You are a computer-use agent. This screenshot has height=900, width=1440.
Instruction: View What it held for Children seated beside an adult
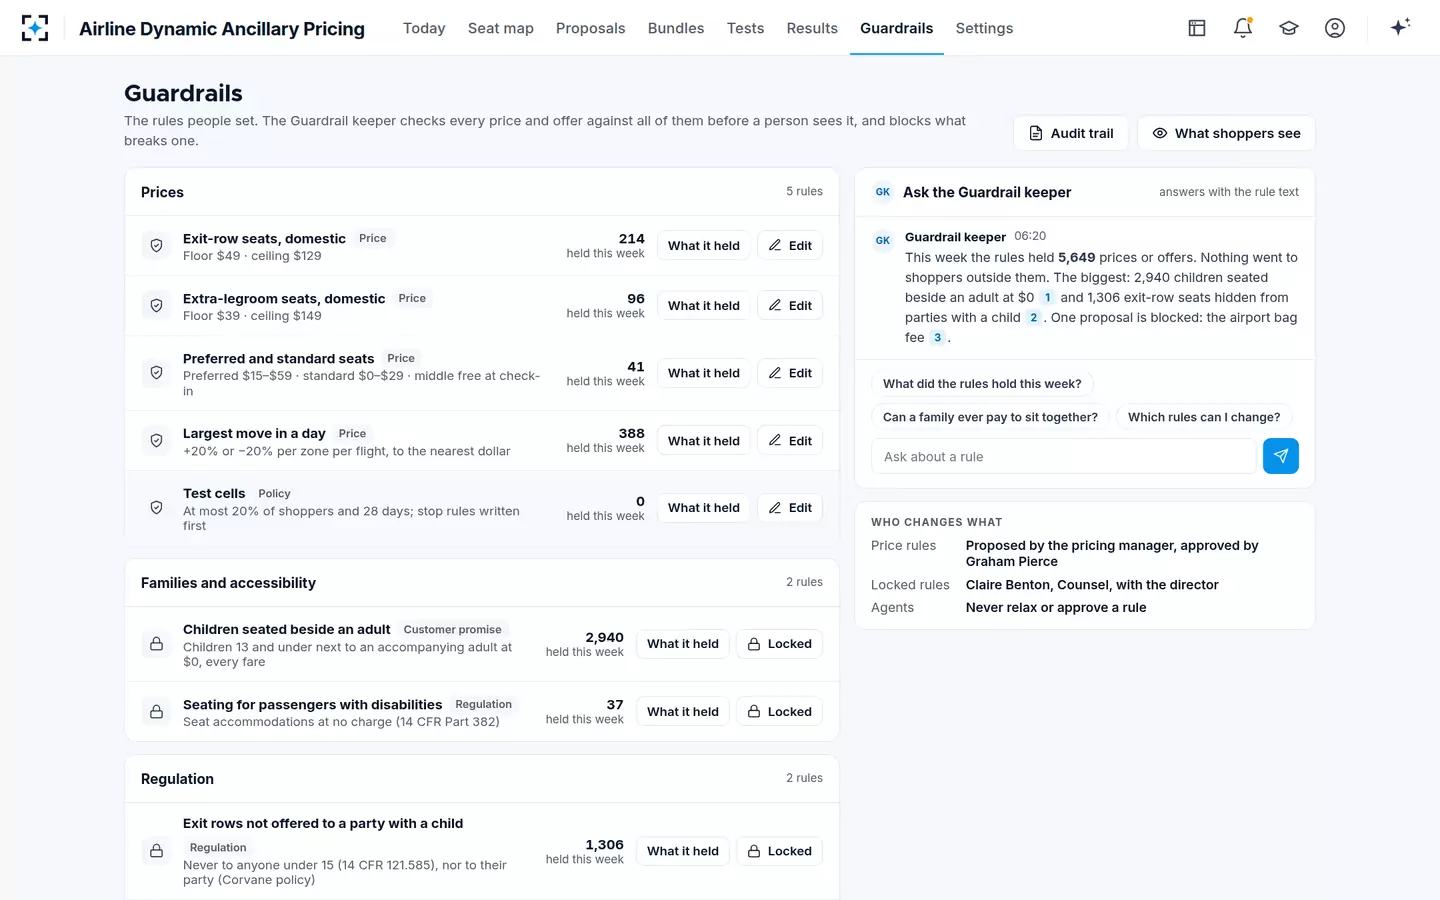pos(683,644)
